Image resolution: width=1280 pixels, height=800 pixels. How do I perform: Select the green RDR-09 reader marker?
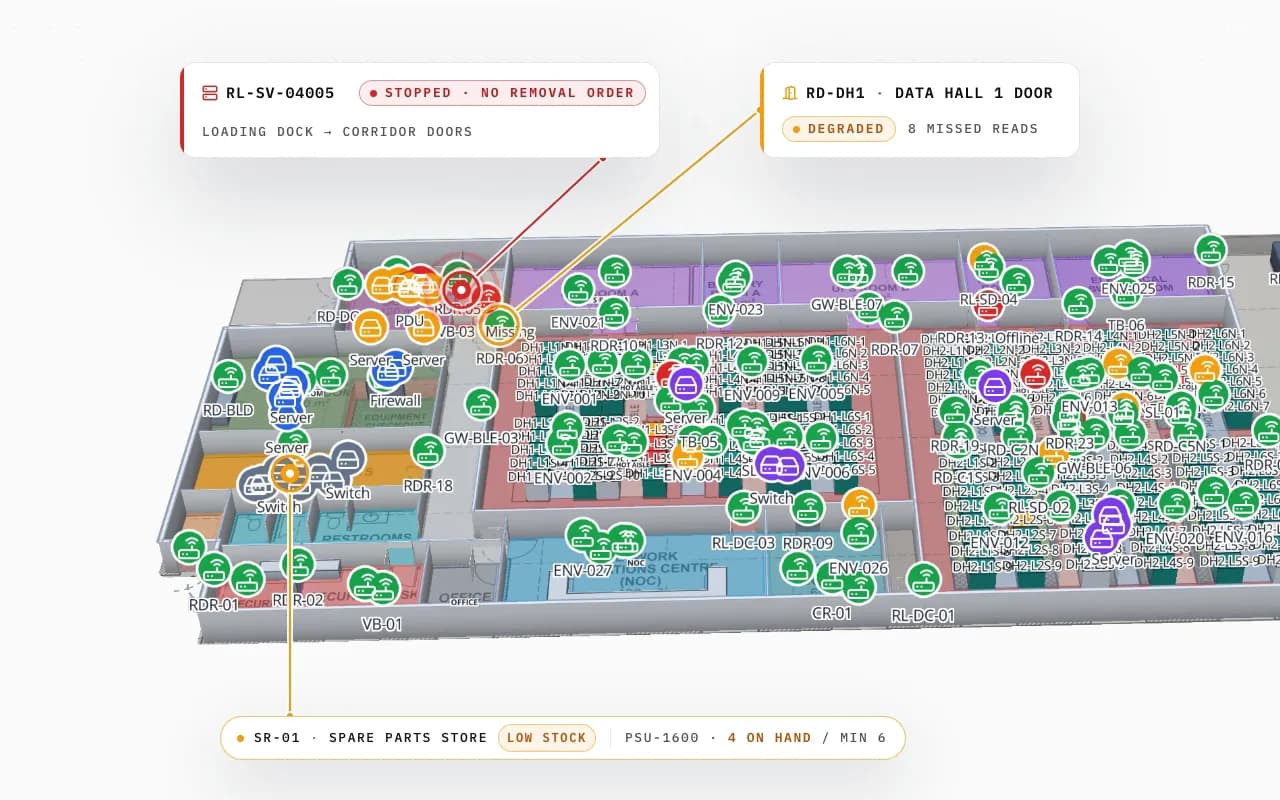pyautogui.click(x=807, y=508)
